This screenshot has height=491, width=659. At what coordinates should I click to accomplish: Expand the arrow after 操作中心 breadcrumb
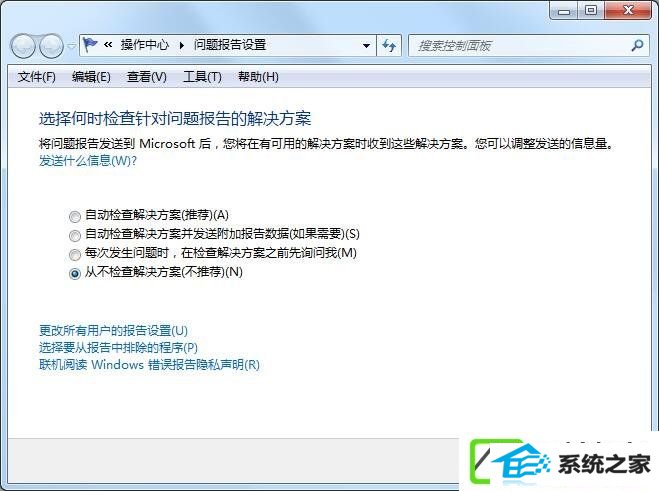click(182, 45)
